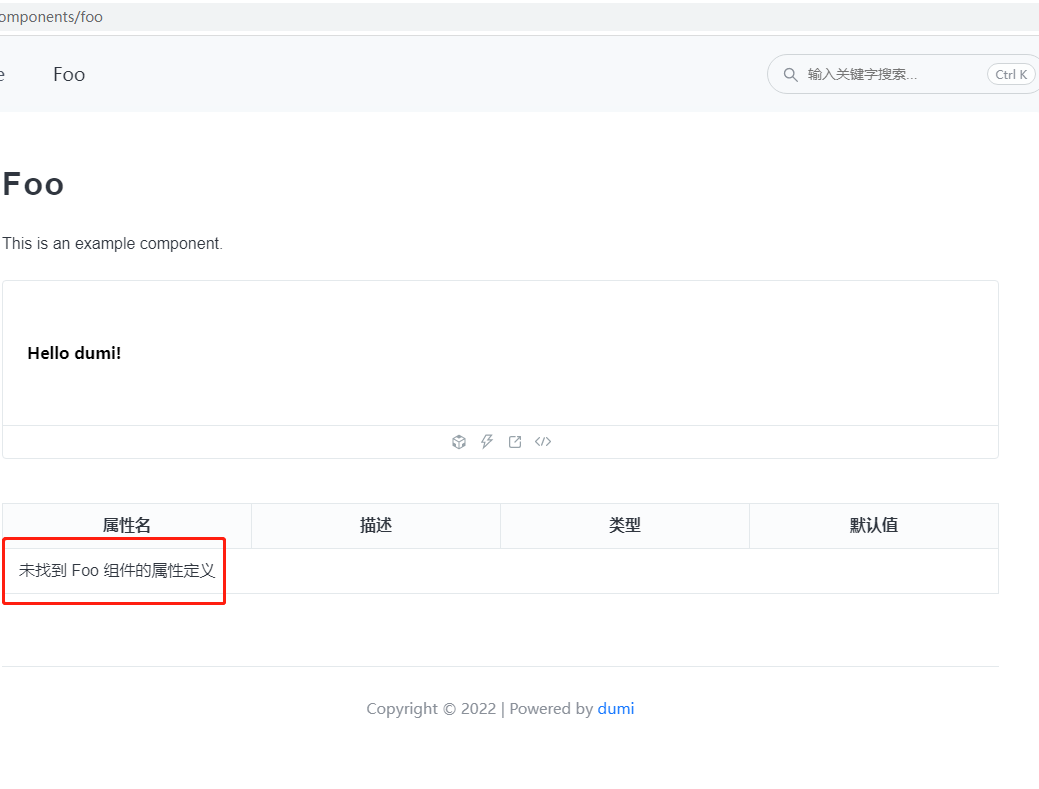Image resolution: width=1039 pixels, height=789 pixels.
Task: Click the 默认值 table header
Action: (x=873, y=525)
